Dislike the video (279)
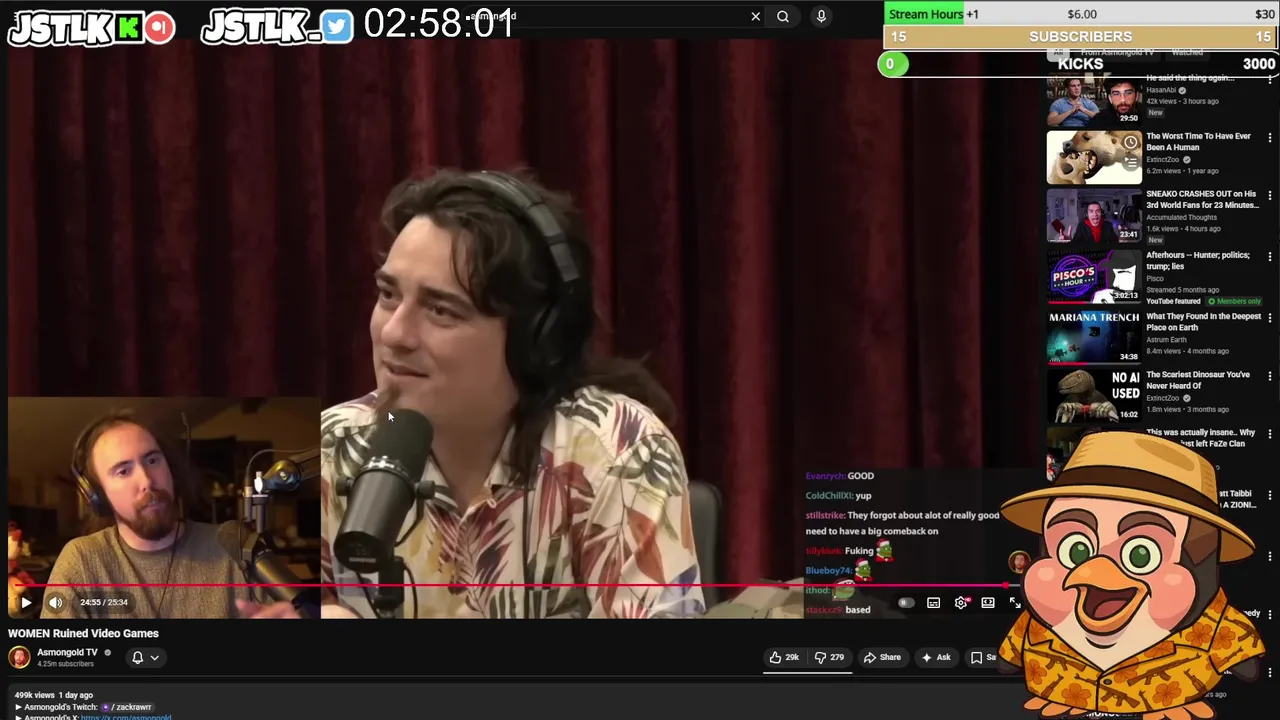Image resolution: width=1280 pixels, height=720 pixels. coord(829,657)
